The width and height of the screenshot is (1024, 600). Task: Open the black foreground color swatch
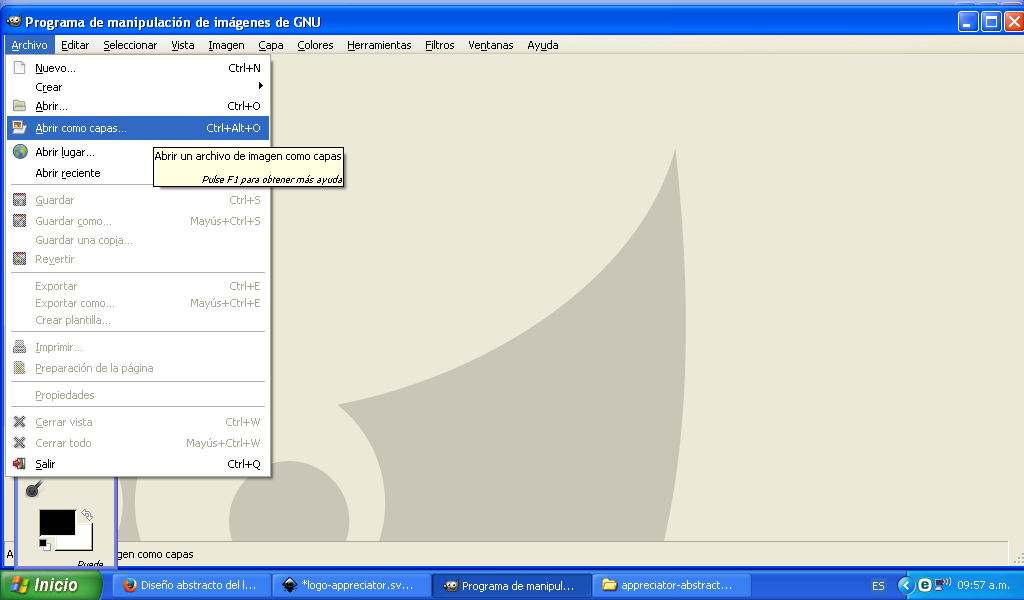click(x=57, y=522)
